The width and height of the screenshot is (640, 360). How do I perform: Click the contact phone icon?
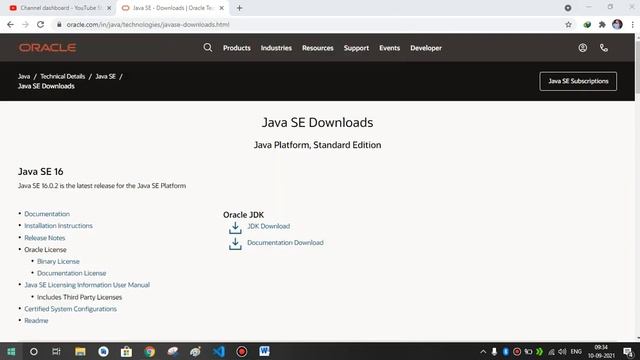tap(604, 48)
